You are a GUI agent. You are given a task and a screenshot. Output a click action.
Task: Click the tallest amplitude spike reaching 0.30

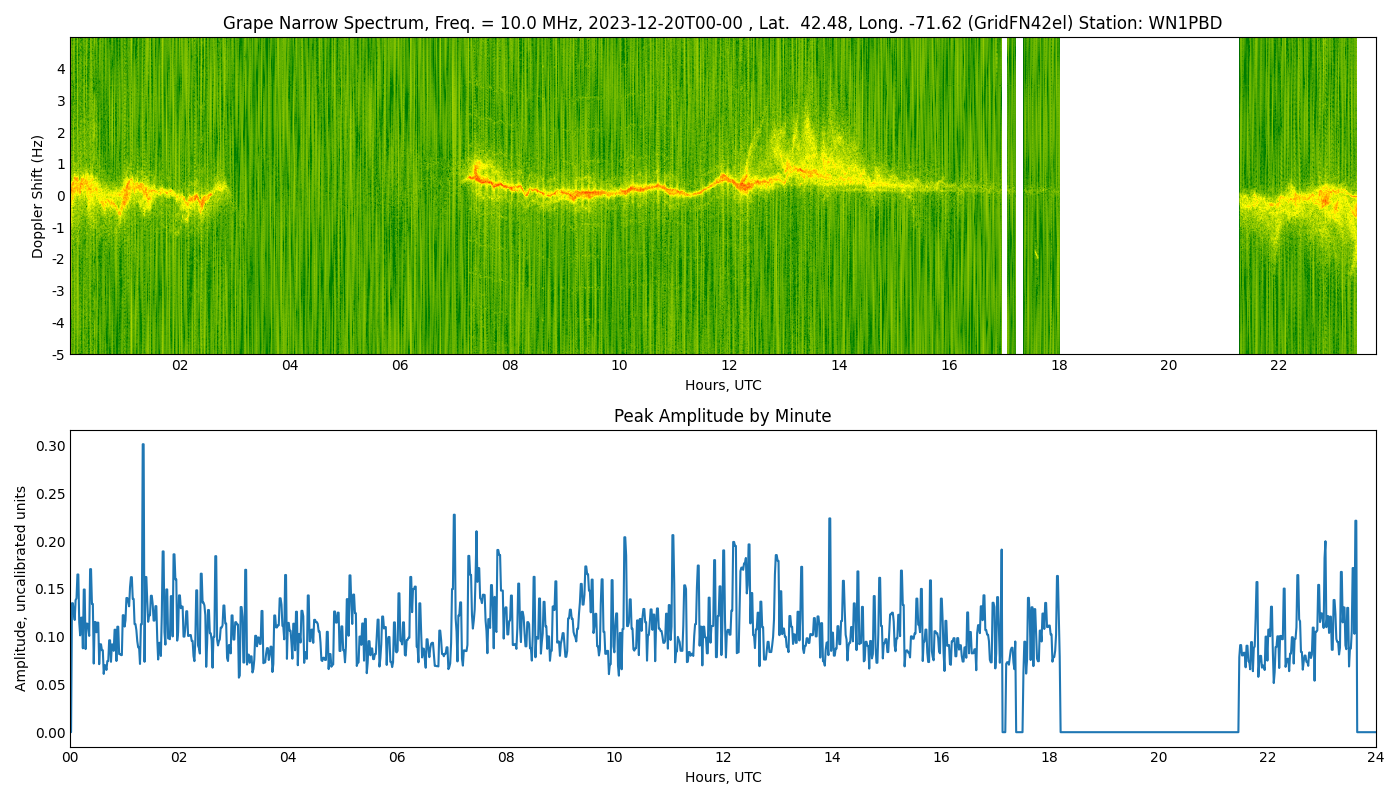pos(143,448)
